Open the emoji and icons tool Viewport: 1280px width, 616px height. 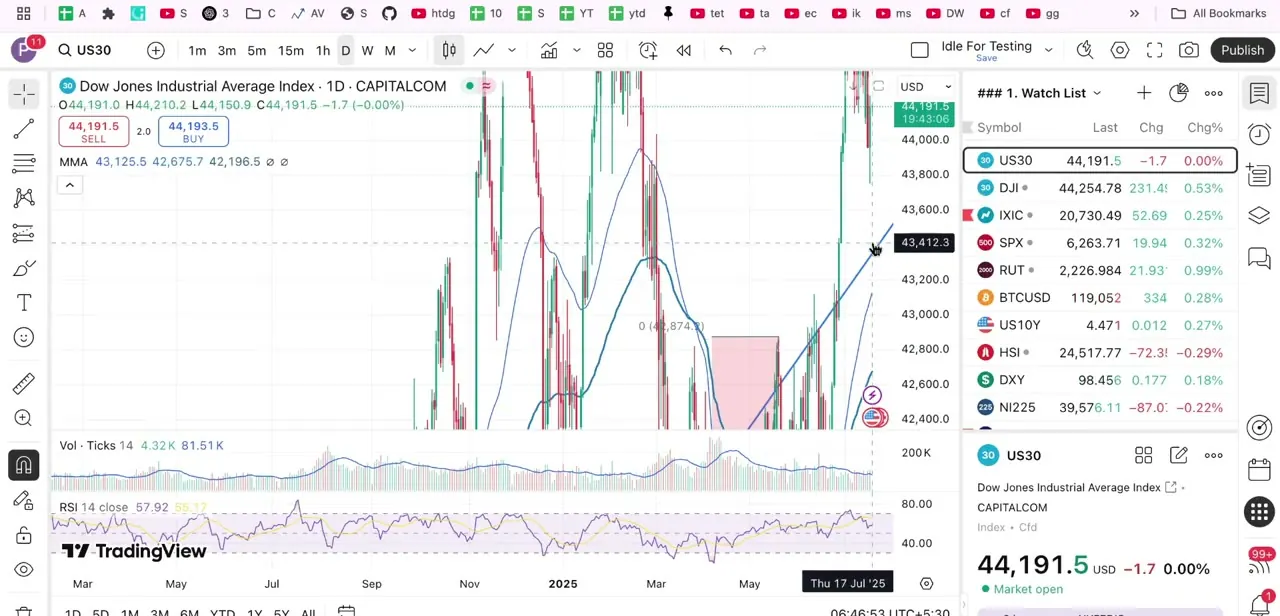pos(24,338)
